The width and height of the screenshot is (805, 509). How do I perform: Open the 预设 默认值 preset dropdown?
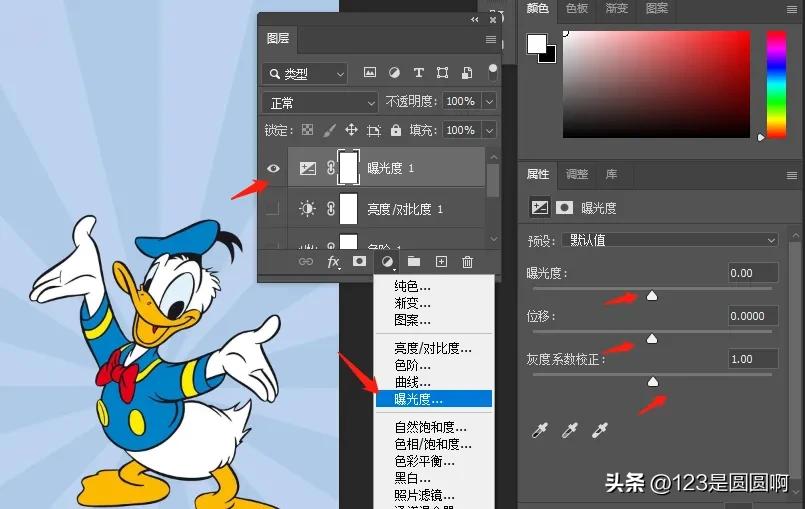[x=670, y=240]
